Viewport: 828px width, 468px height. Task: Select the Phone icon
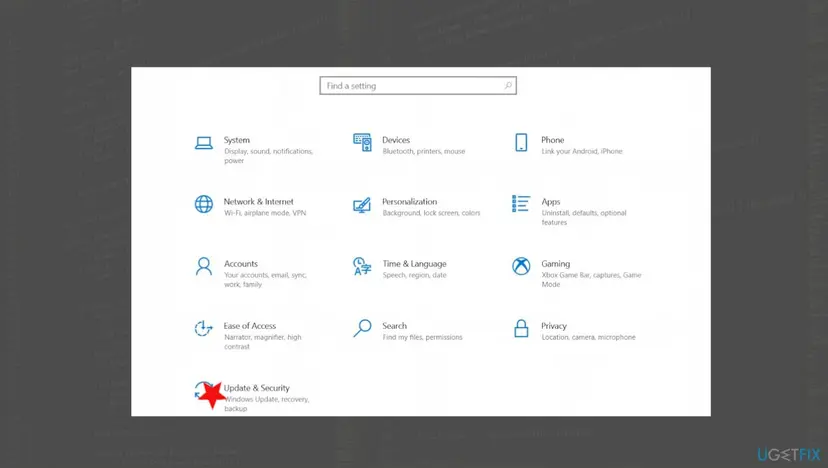pyautogui.click(x=521, y=143)
